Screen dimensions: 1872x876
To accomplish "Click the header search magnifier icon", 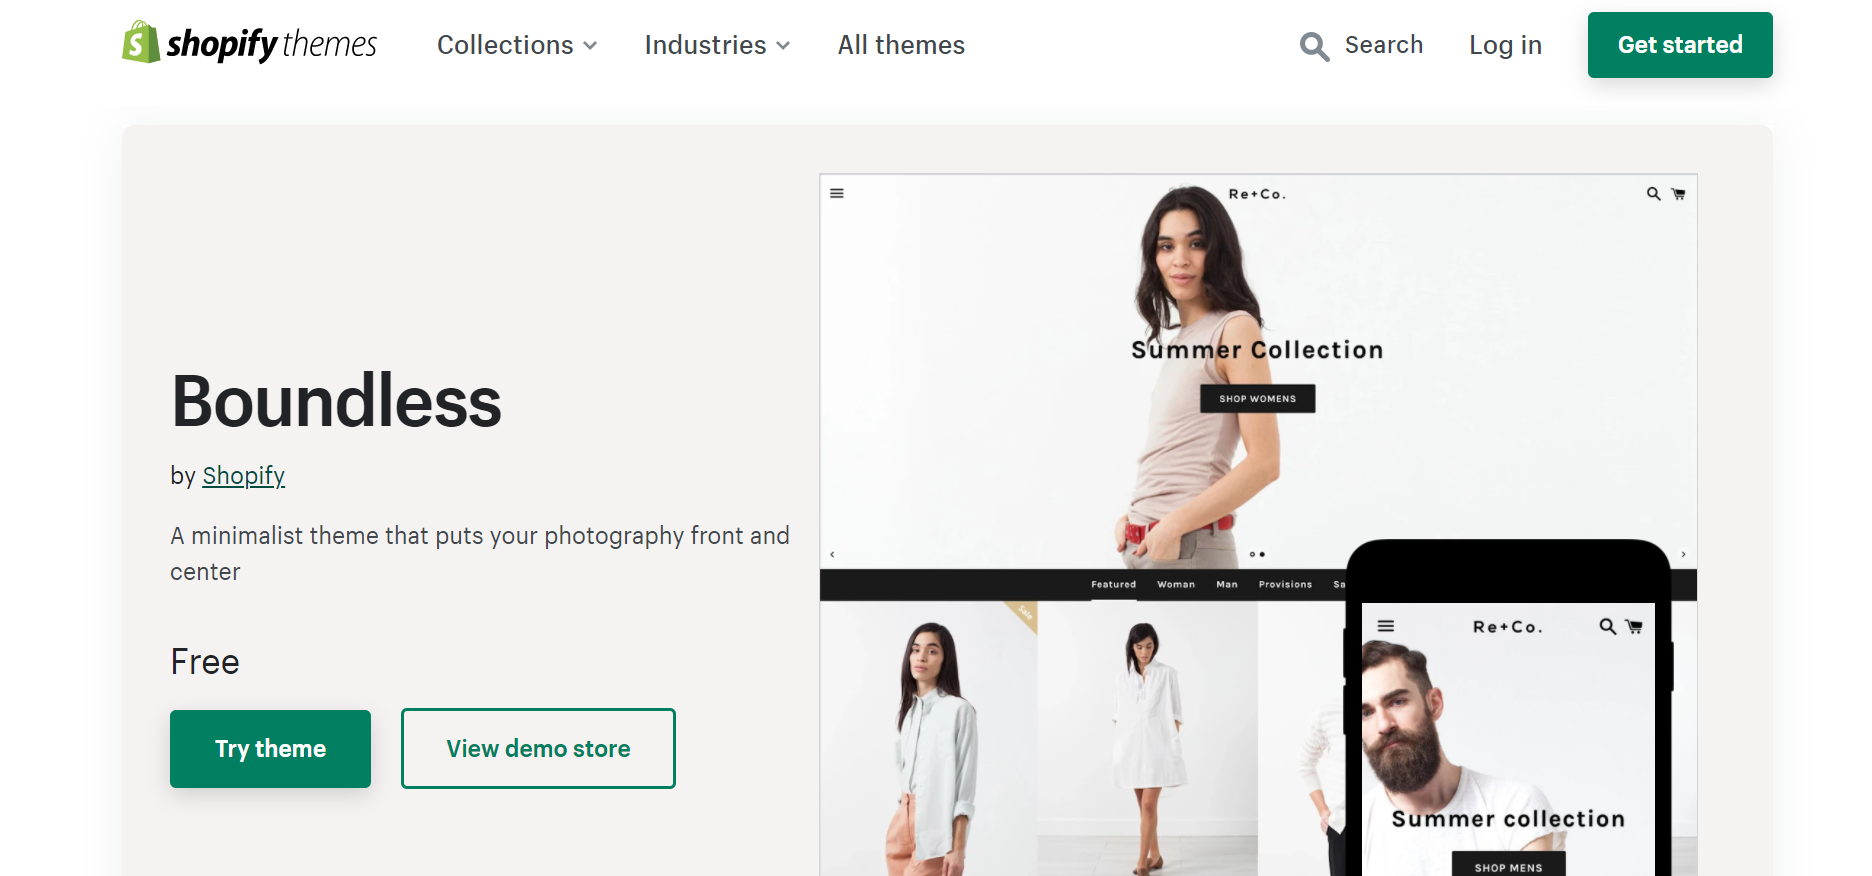I will 1314,46.
